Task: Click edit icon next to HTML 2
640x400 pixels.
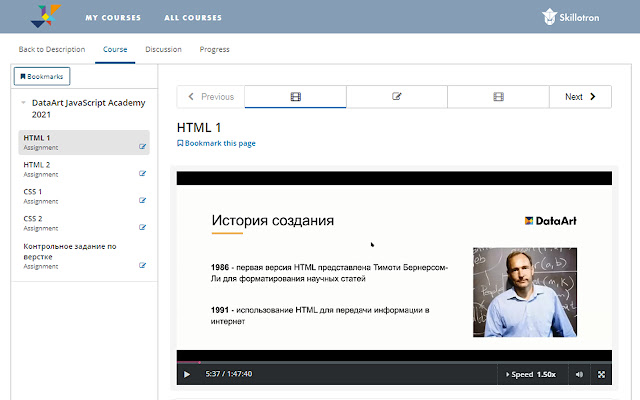Action: pos(143,173)
